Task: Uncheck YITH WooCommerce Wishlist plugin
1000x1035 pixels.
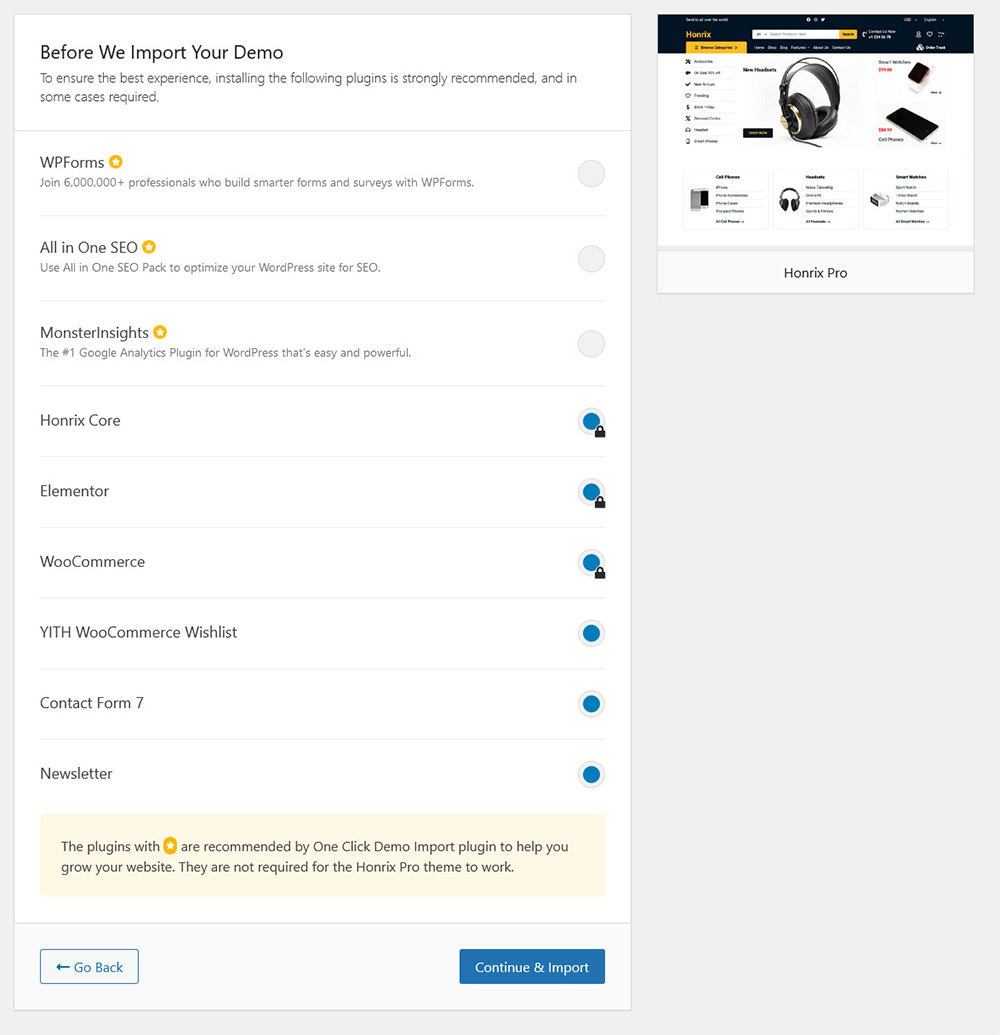Action: (x=591, y=633)
